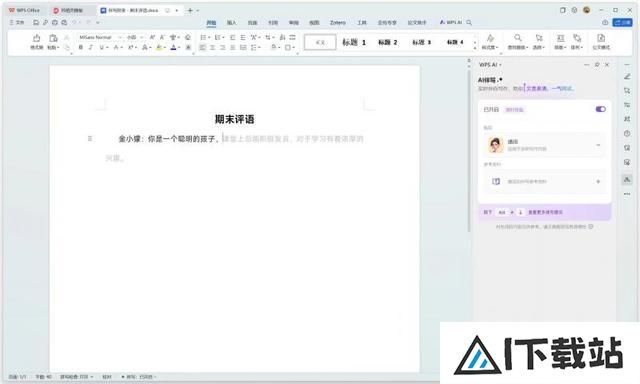This screenshot has width=640, height=384.
Task: Click the decrease font size icon
Action: [162, 37]
